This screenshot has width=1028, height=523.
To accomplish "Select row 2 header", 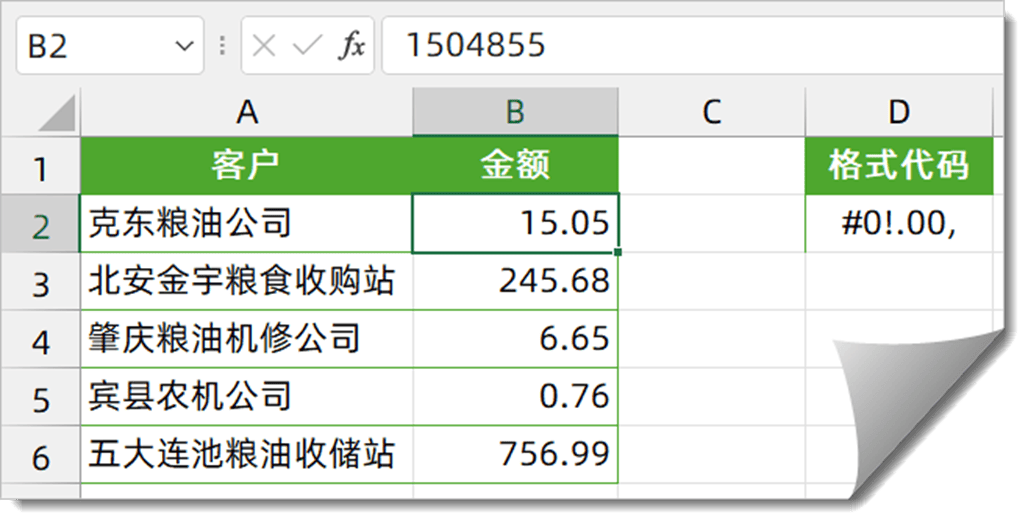I will (40, 224).
